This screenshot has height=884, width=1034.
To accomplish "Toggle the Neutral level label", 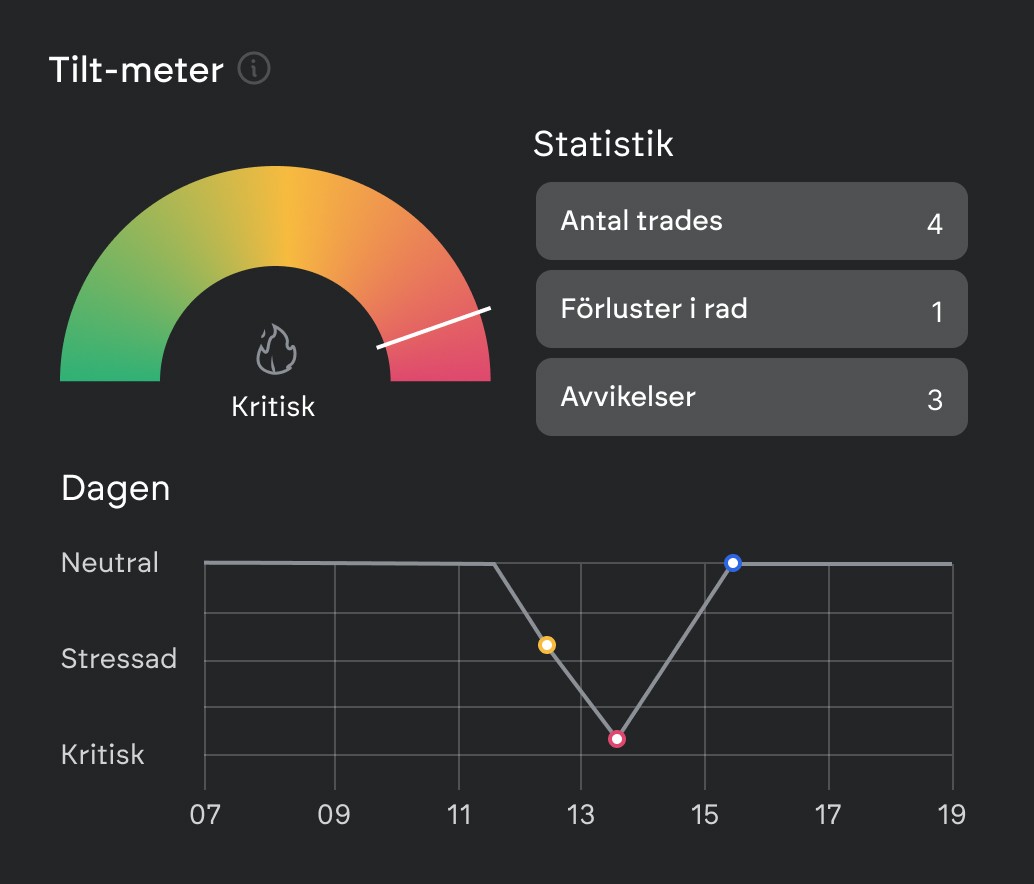I will pos(110,563).
